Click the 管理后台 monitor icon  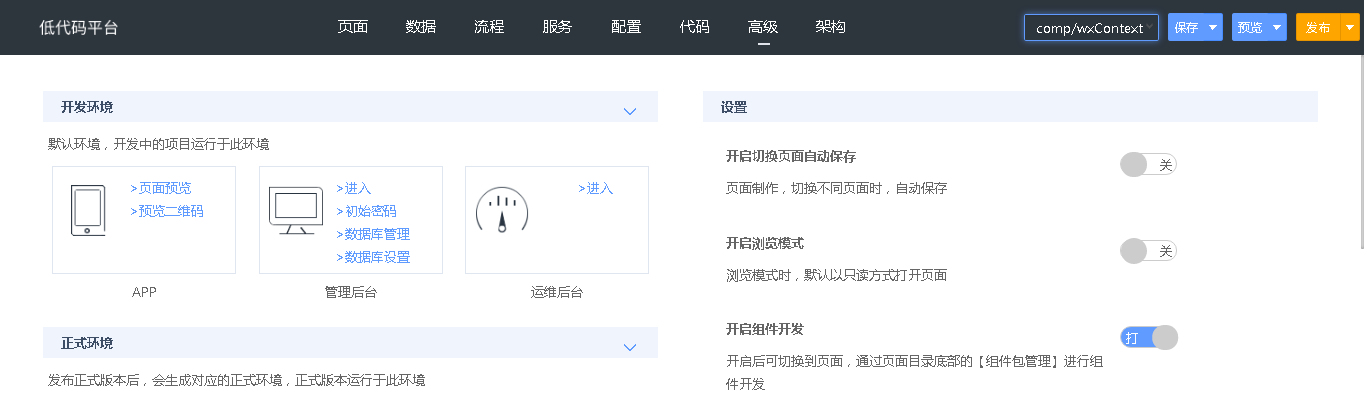coord(296,210)
